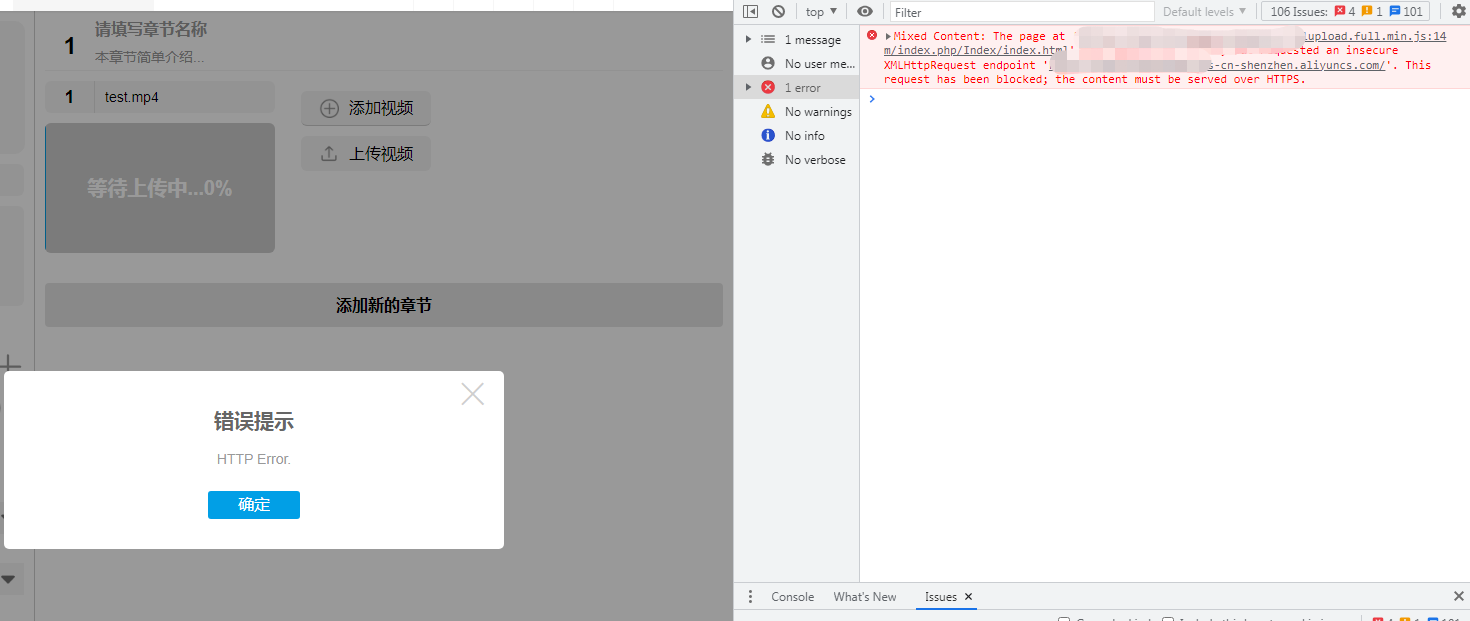Close the Issues tab with its x
The width and height of the screenshot is (1470, 621).
[968, 597]
